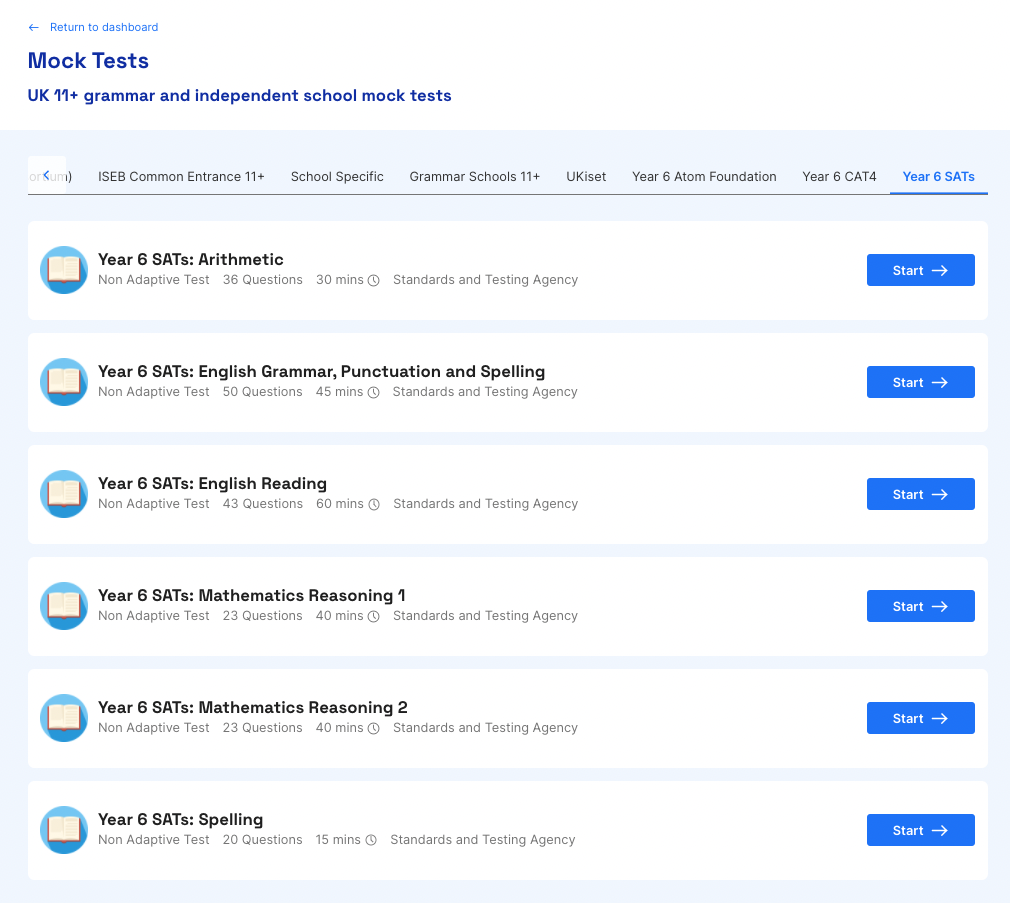This screenshot has width=1010, height=903.
Task: Click the book icon for Mathematics Reasoning 1
Action: (x=64, y=606)
